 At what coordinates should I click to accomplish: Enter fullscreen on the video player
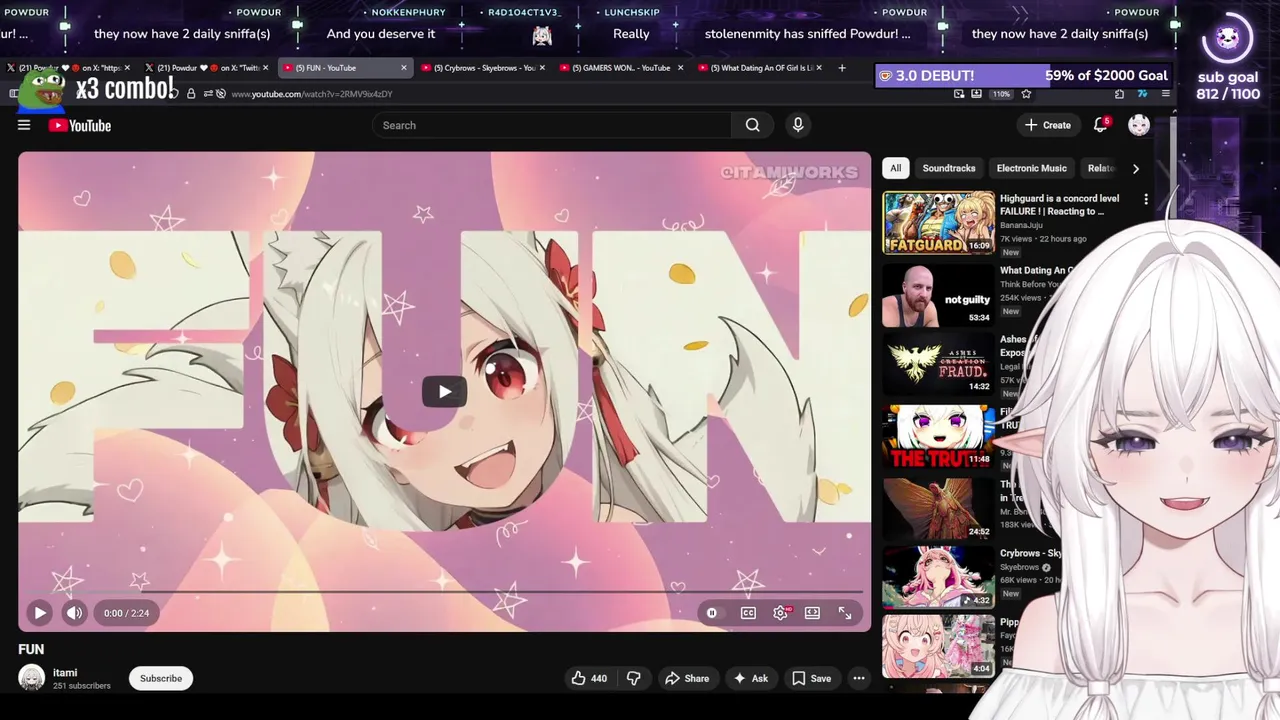pos(845,613)
